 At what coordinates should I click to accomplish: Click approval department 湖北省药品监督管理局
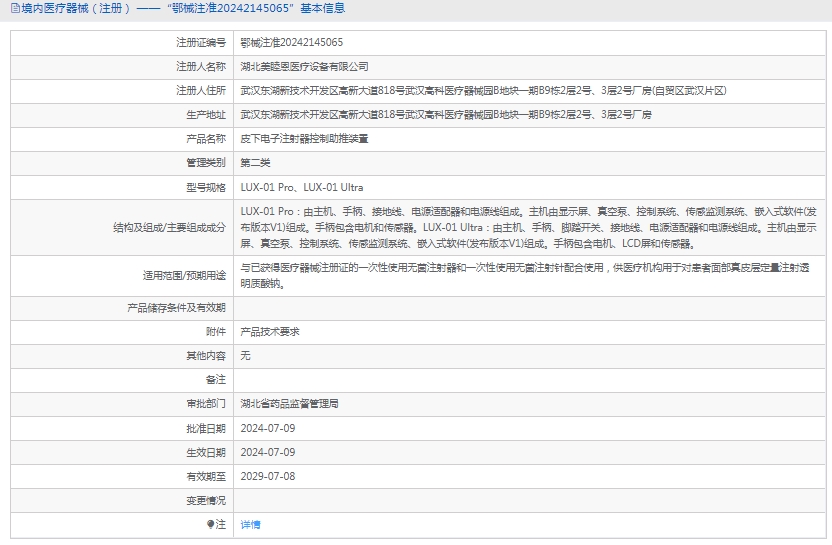[290, 404]
